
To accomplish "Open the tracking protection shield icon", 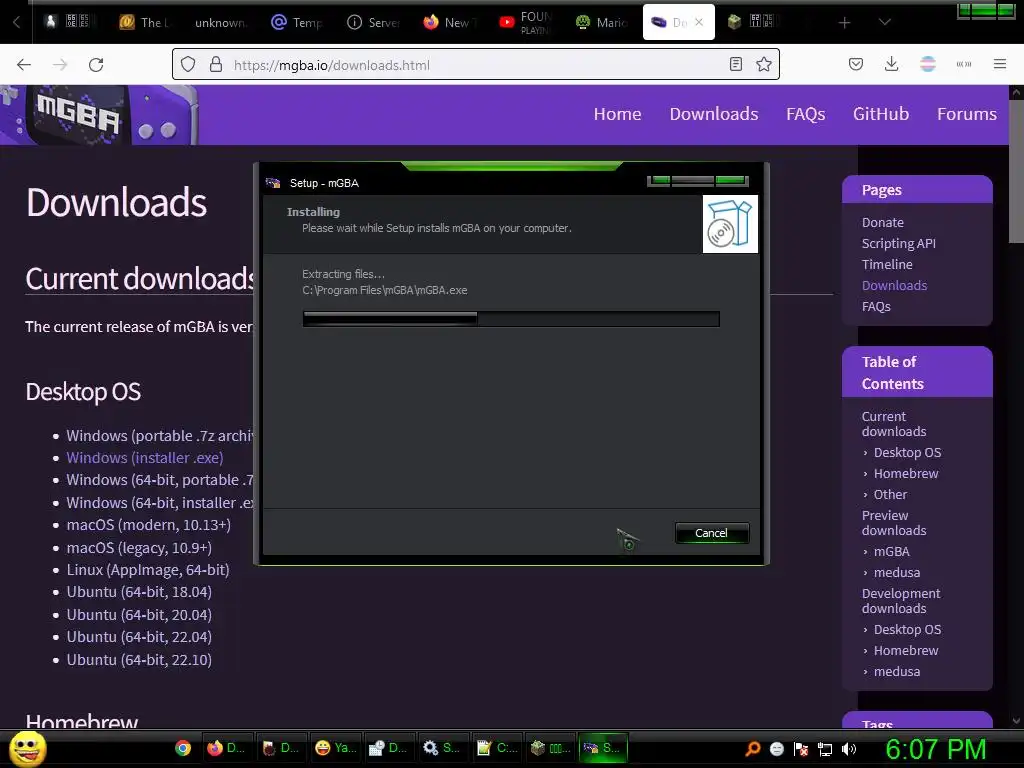I will pyautogui.click(x=188, y=65).
